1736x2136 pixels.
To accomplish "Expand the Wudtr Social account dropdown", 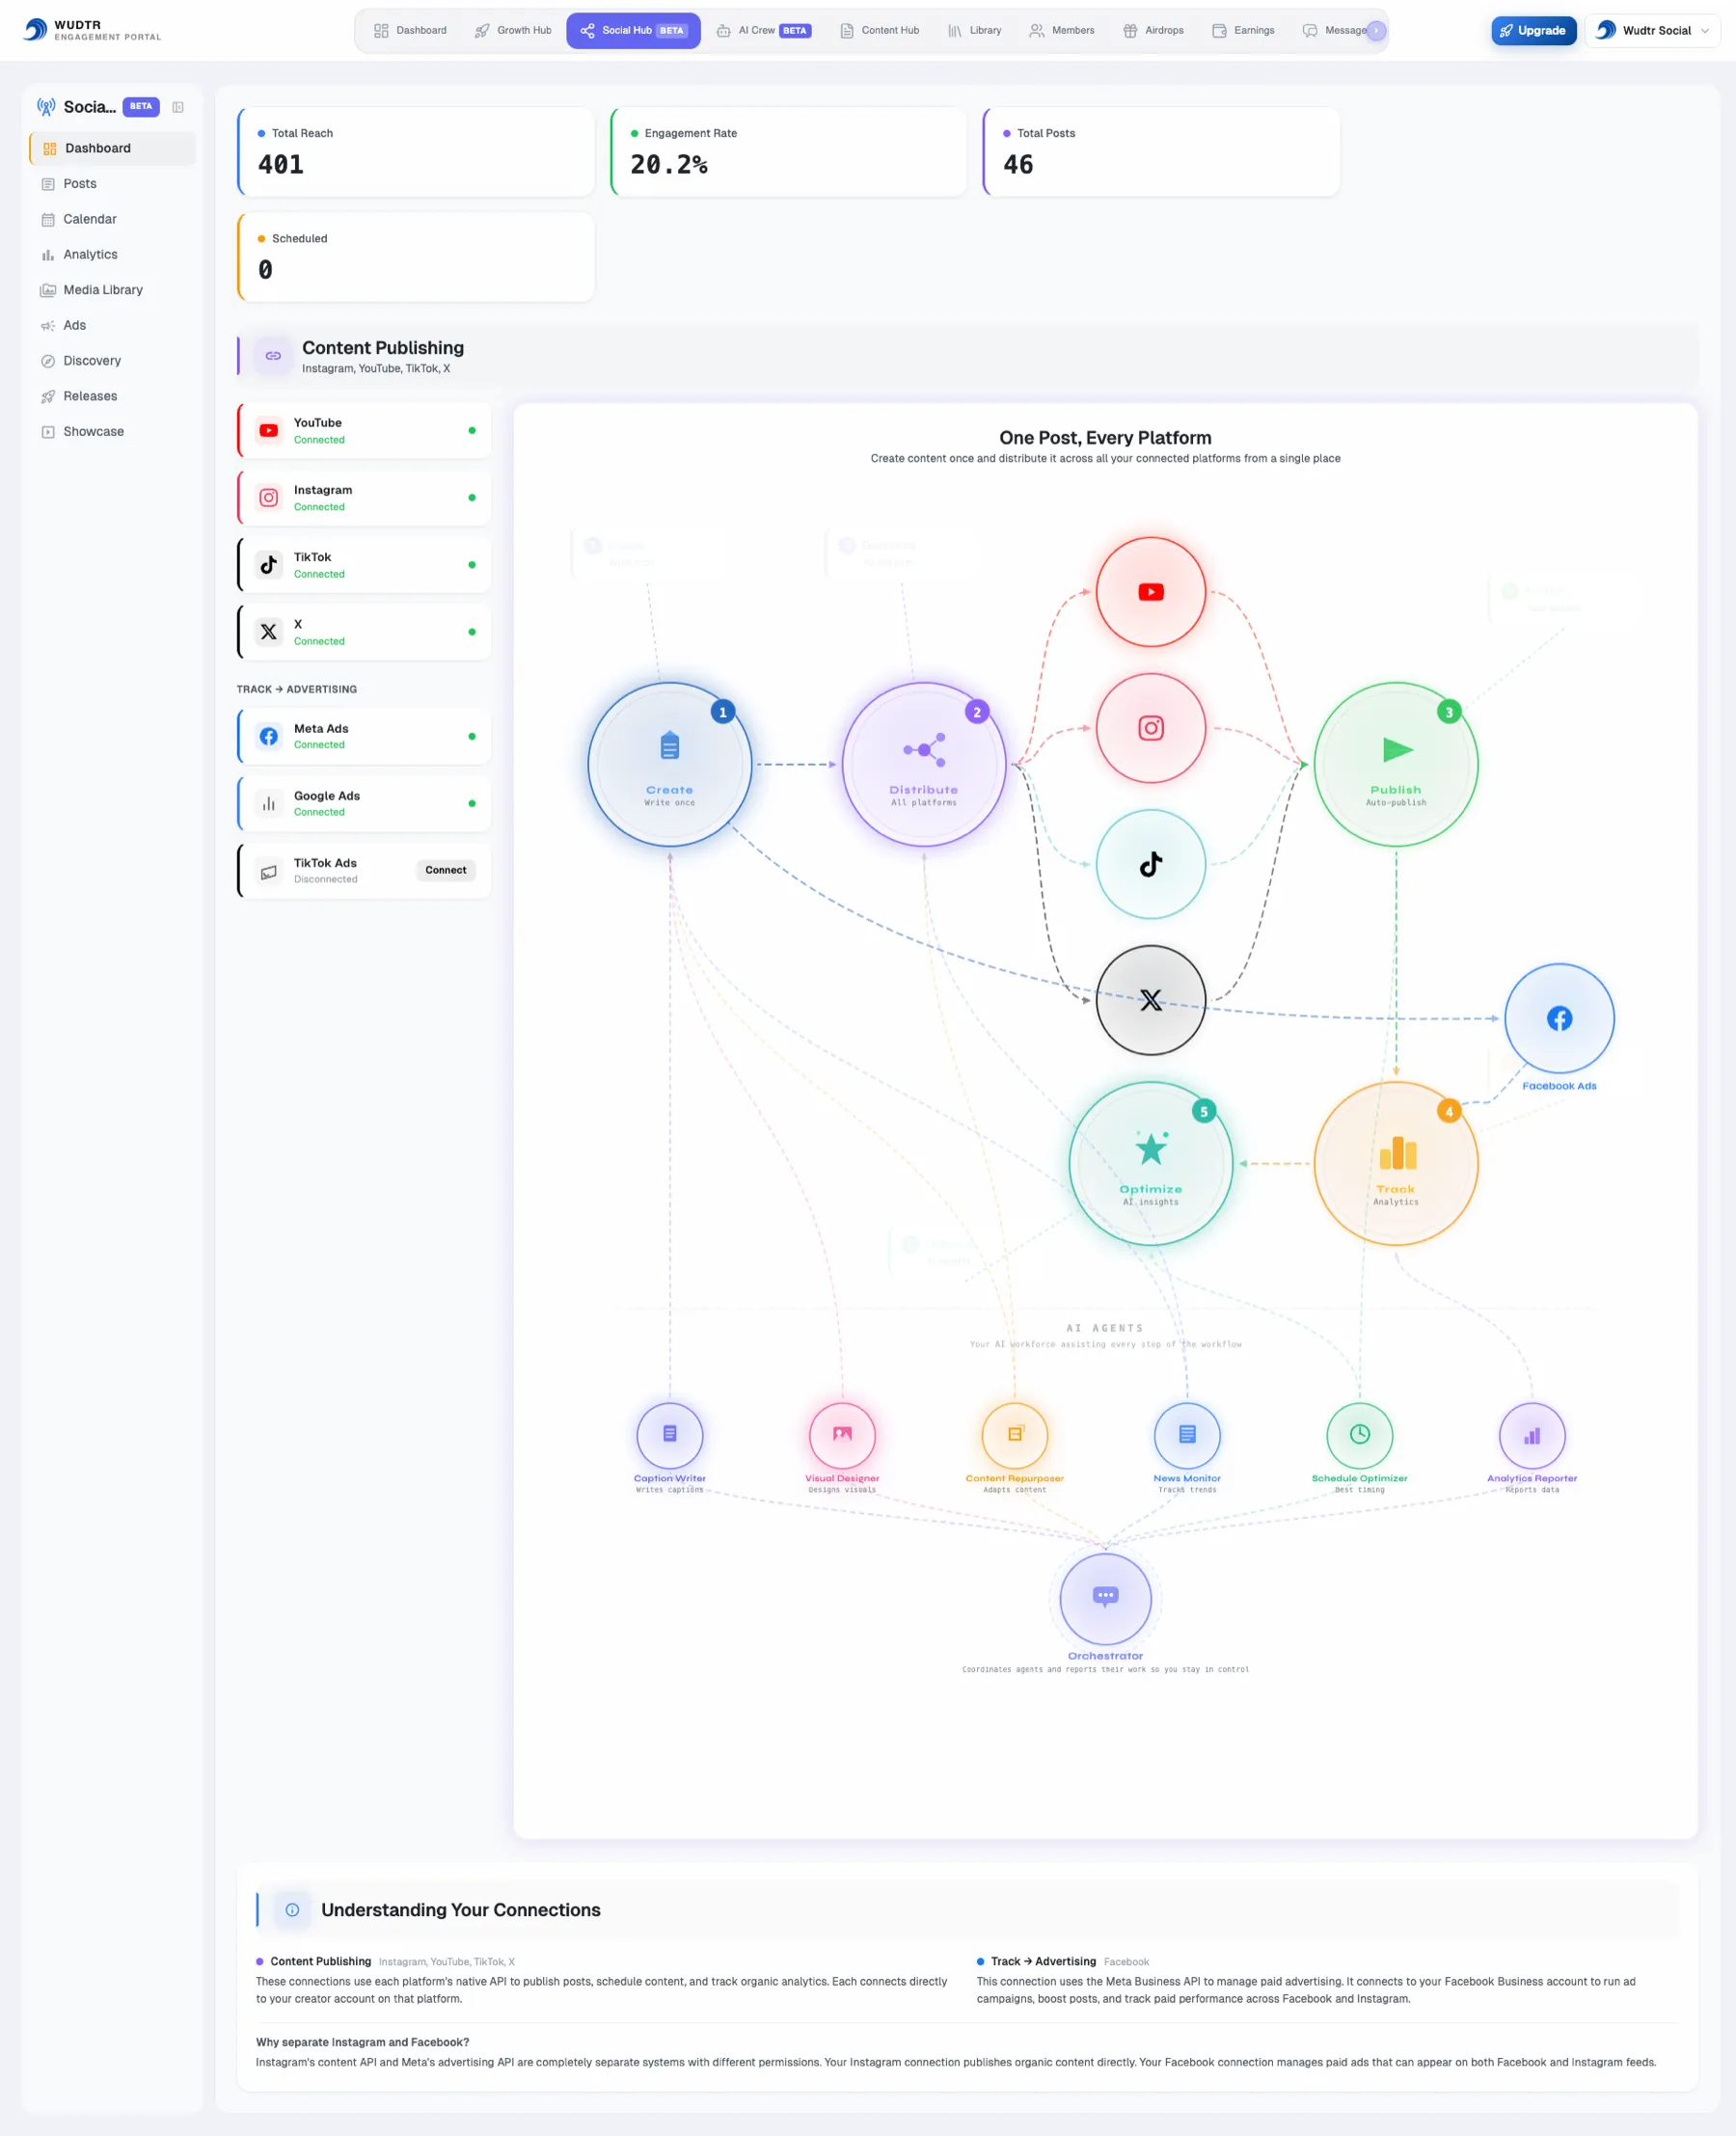I will [1652, 31].
